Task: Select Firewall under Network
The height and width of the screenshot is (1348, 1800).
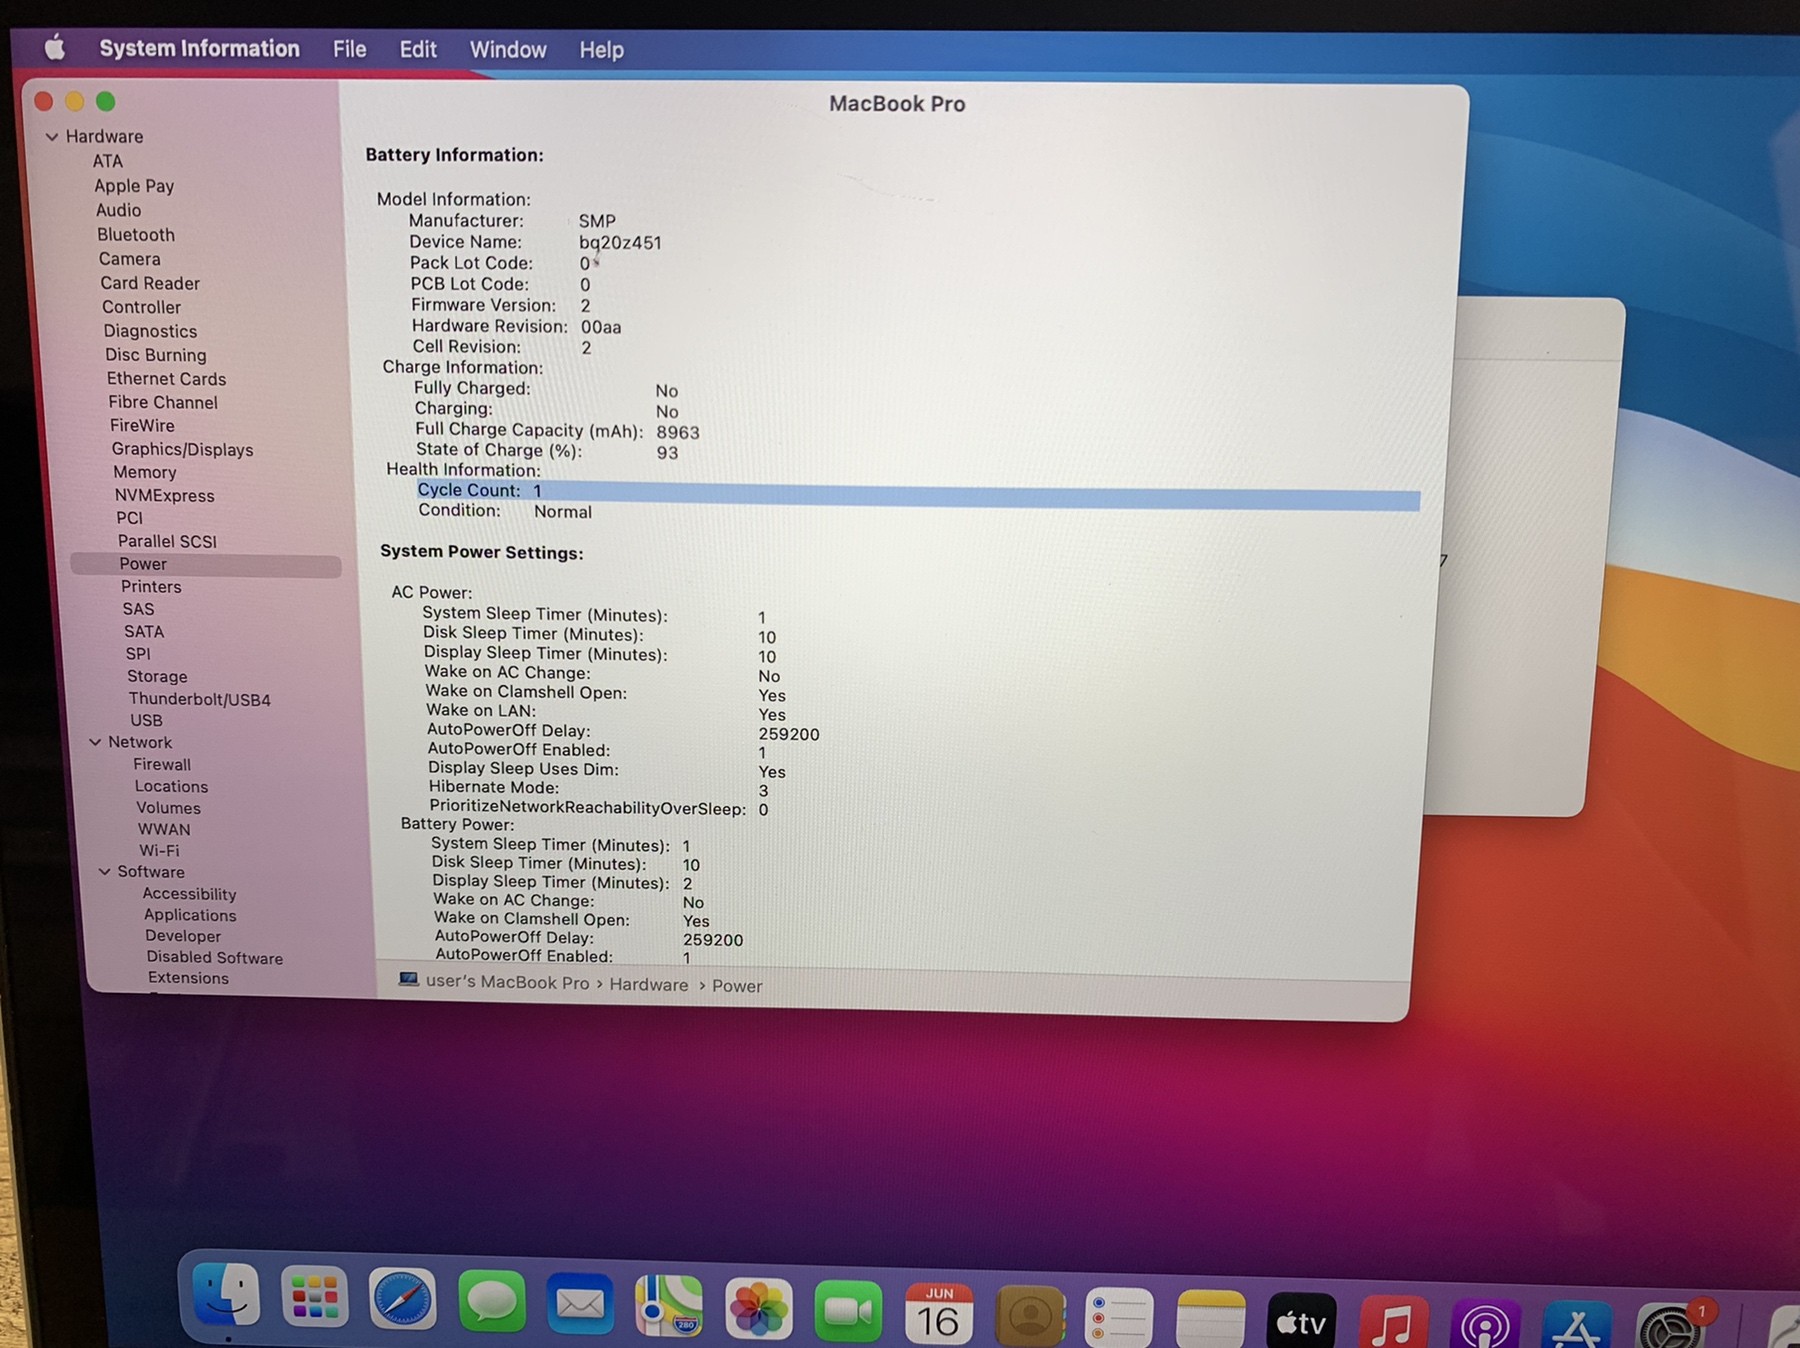Action: click(x=162, y=764)
